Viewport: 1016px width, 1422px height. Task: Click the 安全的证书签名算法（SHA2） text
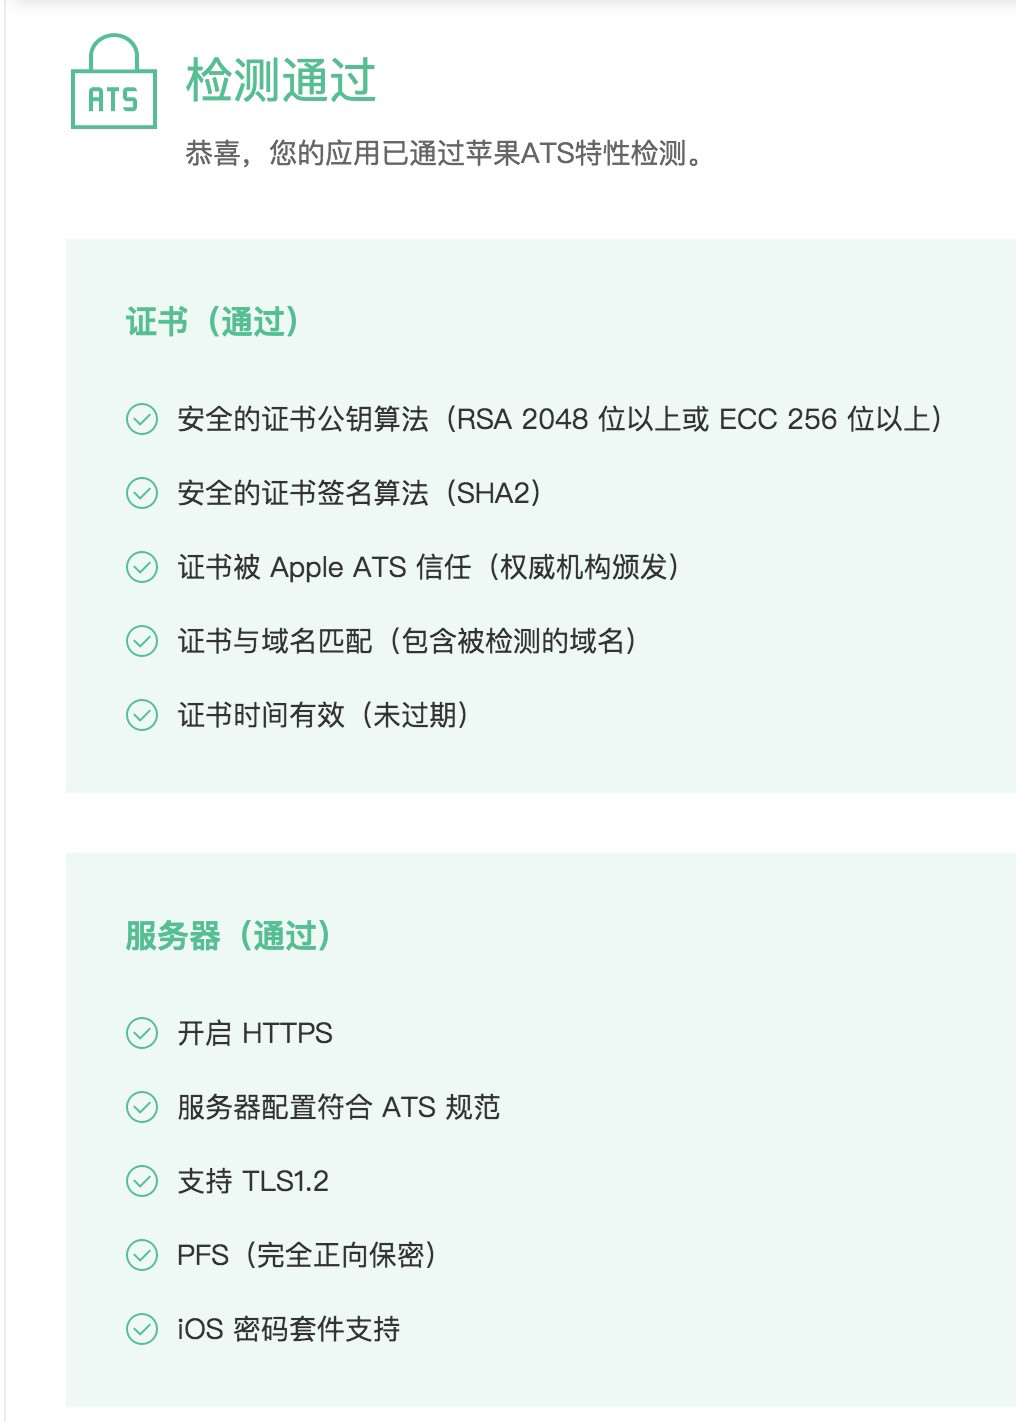(361, 493)
